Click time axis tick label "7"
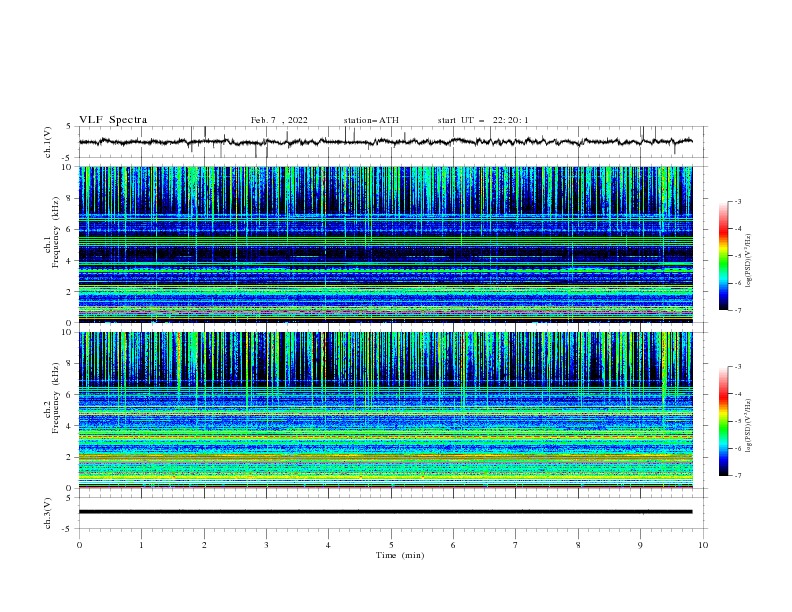This screenshot has width=792, height=612. click(x=516, y=545)
